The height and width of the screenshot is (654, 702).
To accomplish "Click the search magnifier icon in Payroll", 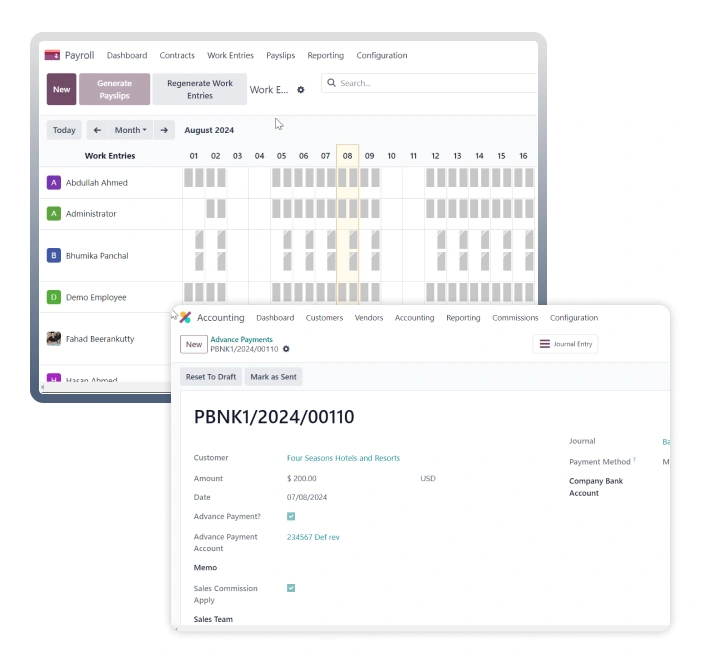I will click(331, 83).
